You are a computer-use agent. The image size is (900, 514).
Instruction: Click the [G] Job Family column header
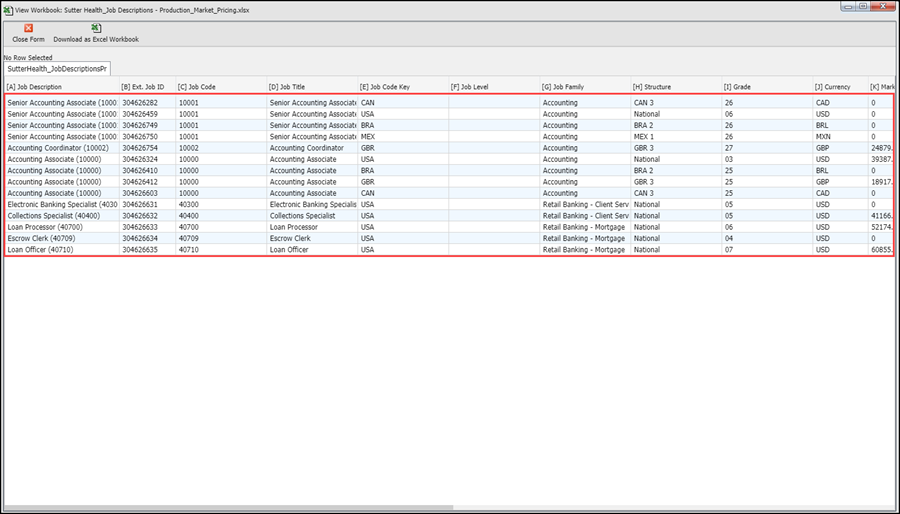[585, 87]
